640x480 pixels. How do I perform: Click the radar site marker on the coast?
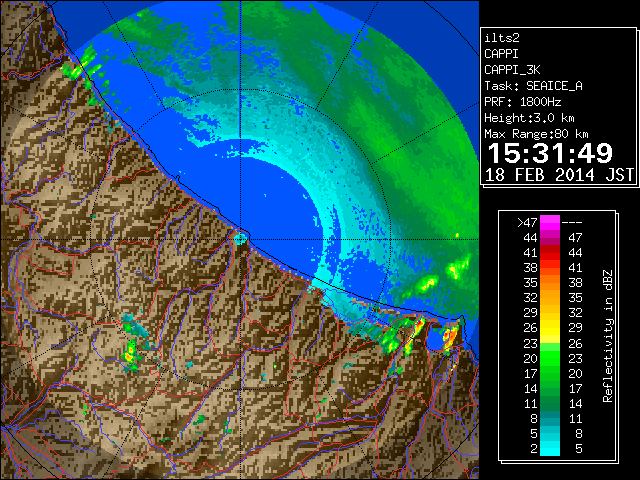[x=240, y=238]
